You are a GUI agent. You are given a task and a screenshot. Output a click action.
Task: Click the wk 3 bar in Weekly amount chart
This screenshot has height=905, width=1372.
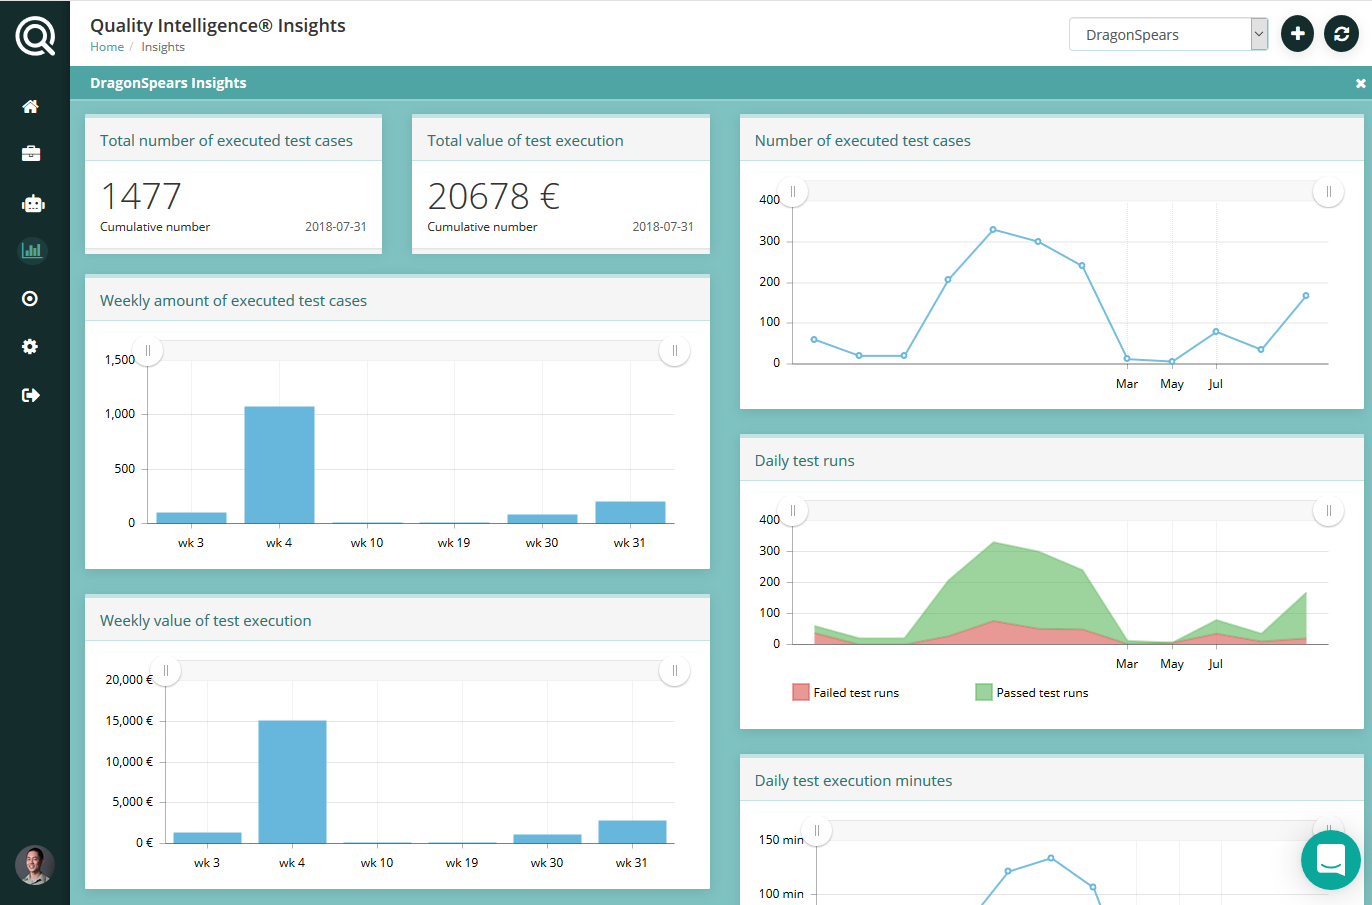pyautogui.click(x=191, y=518)
